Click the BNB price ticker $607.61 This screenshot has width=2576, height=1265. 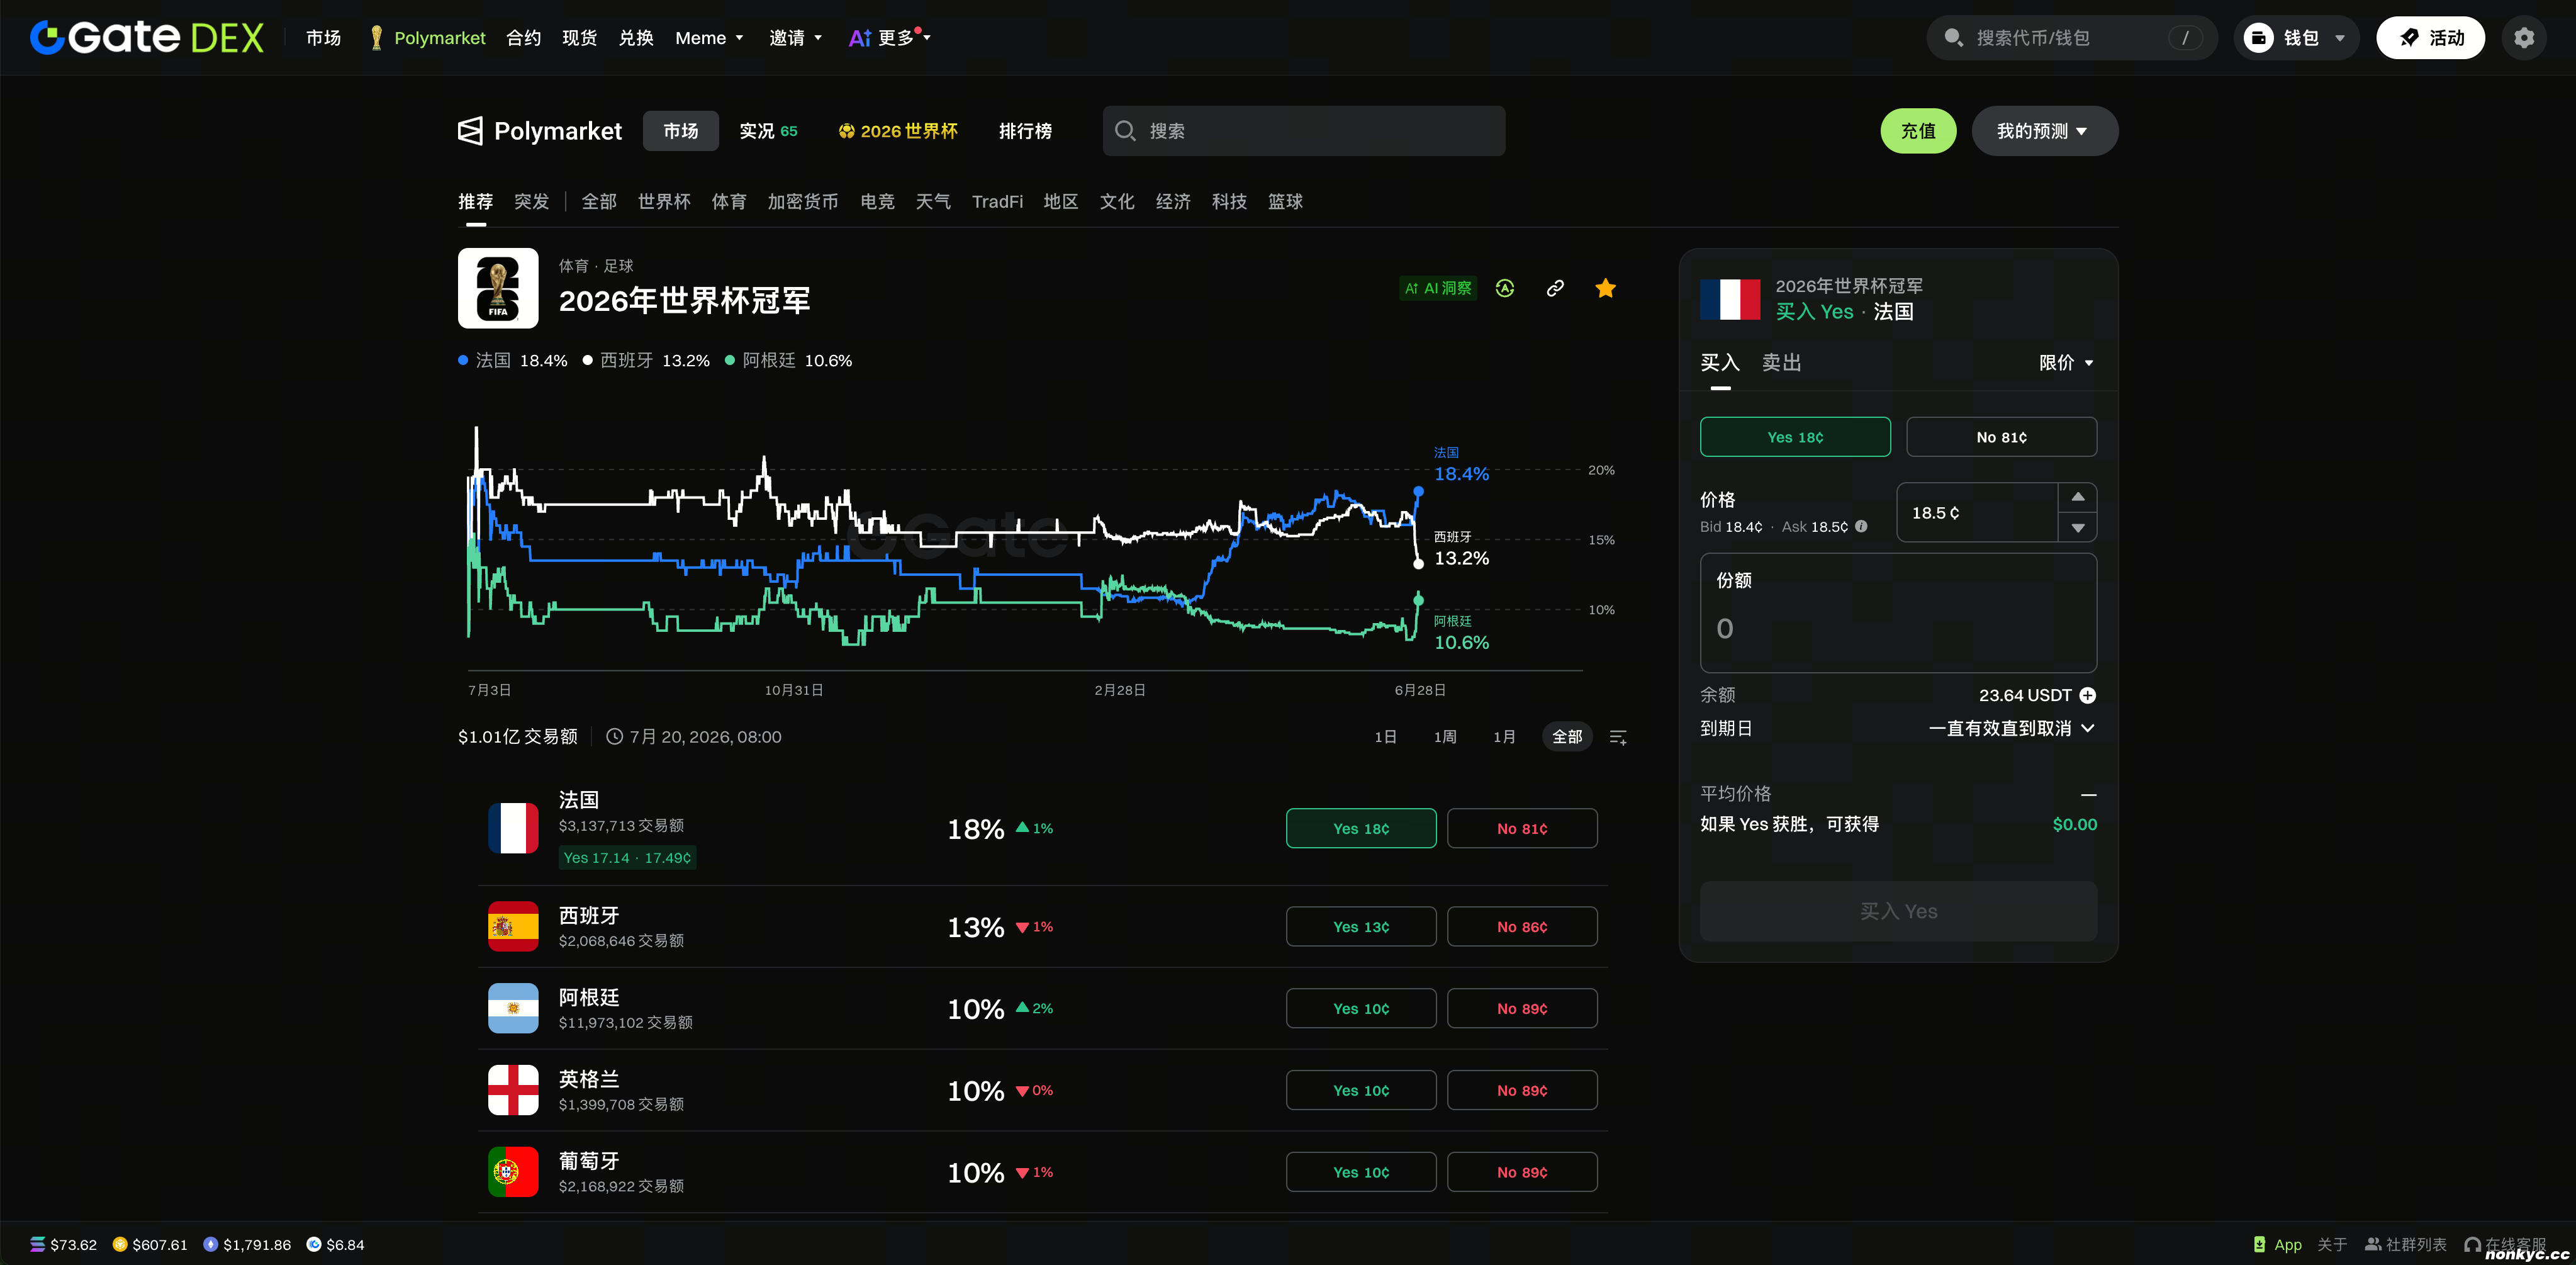point(150,1244)
